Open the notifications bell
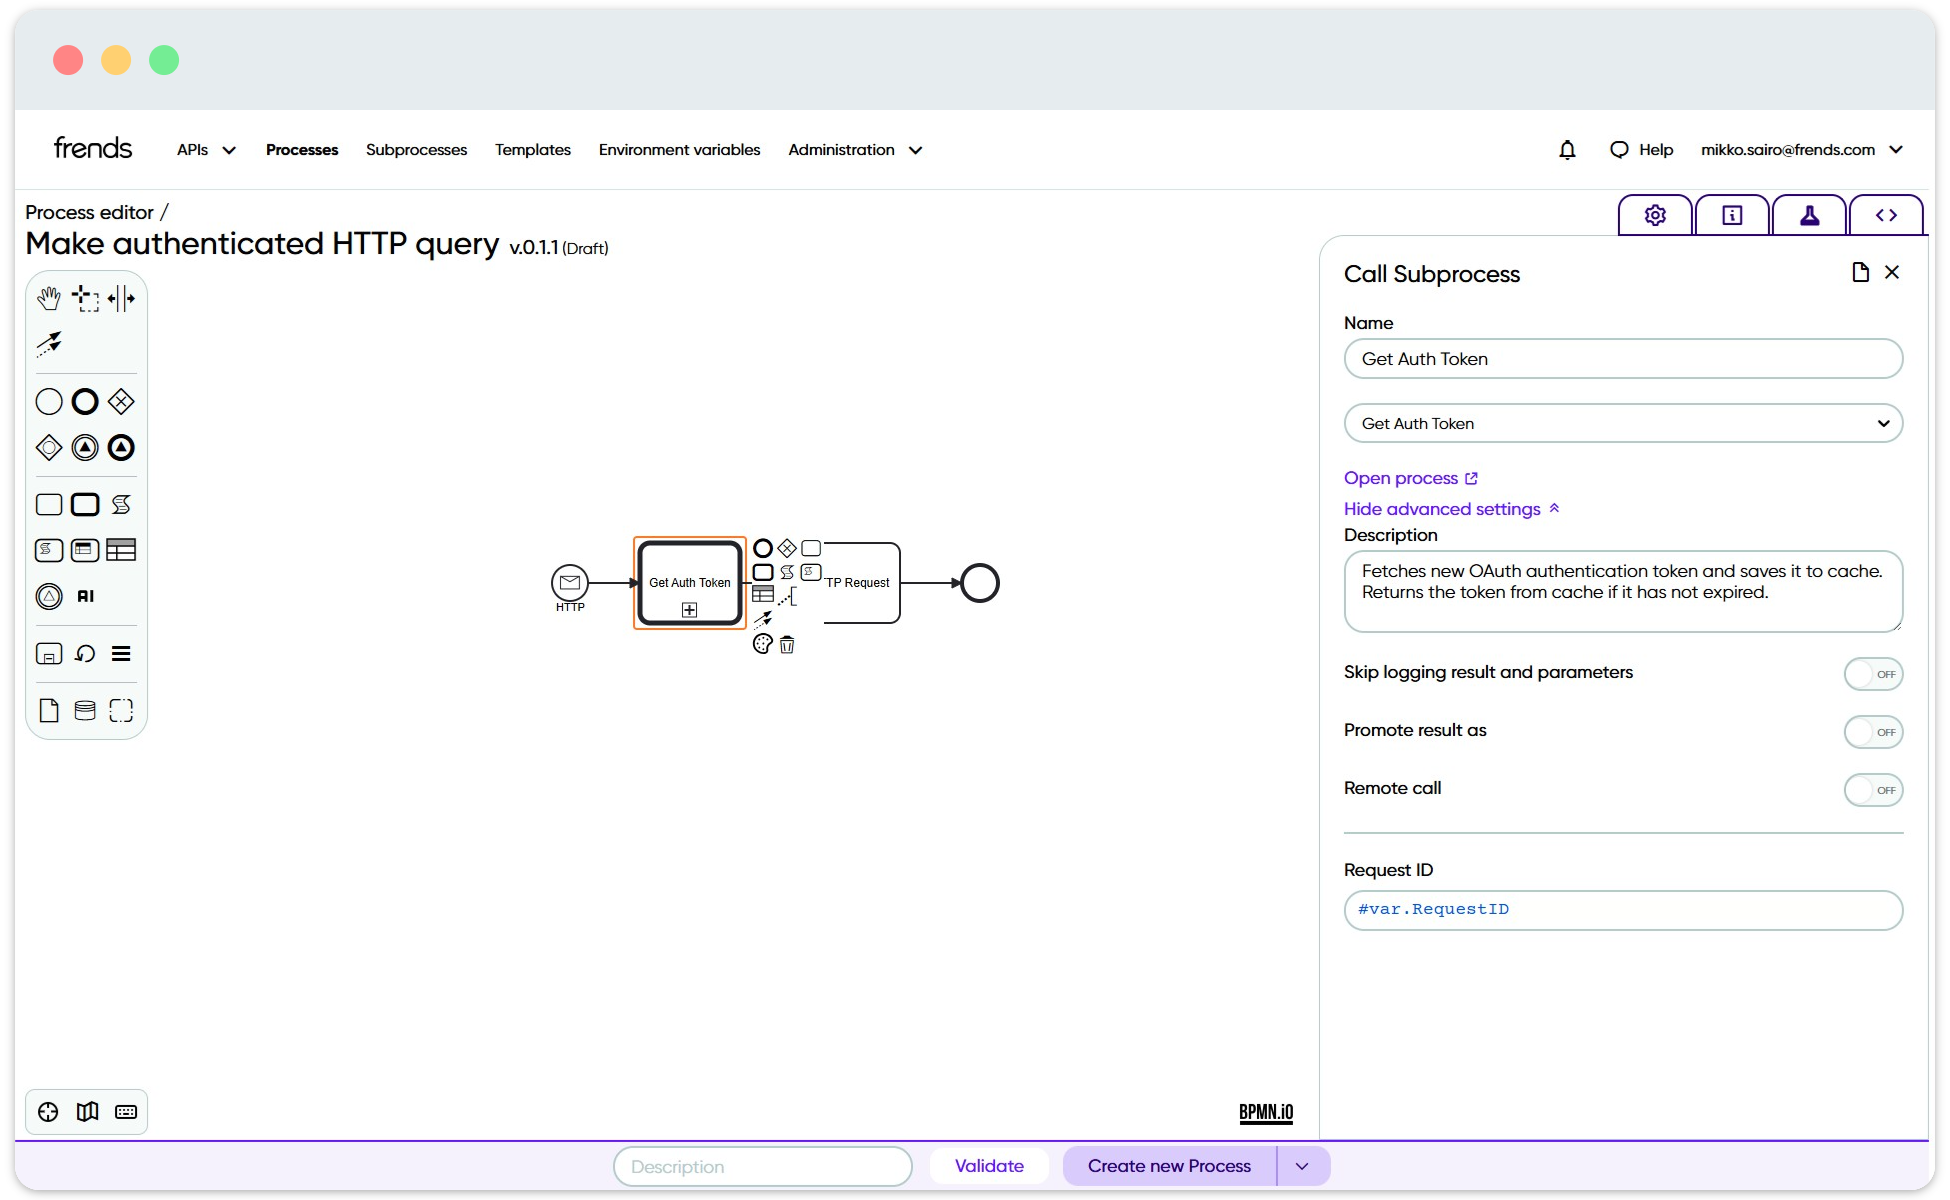 pos(1567,149)
